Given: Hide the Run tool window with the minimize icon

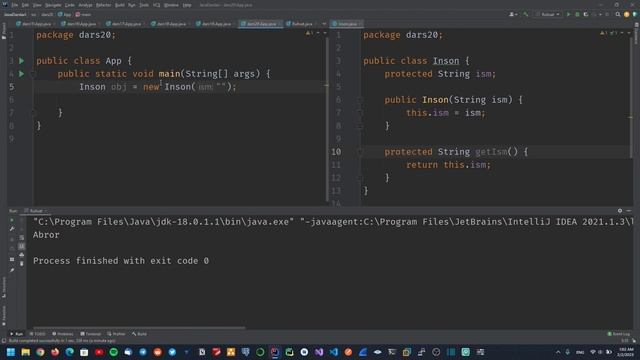Looking at the screenshot, I should [x=629, y=211].
